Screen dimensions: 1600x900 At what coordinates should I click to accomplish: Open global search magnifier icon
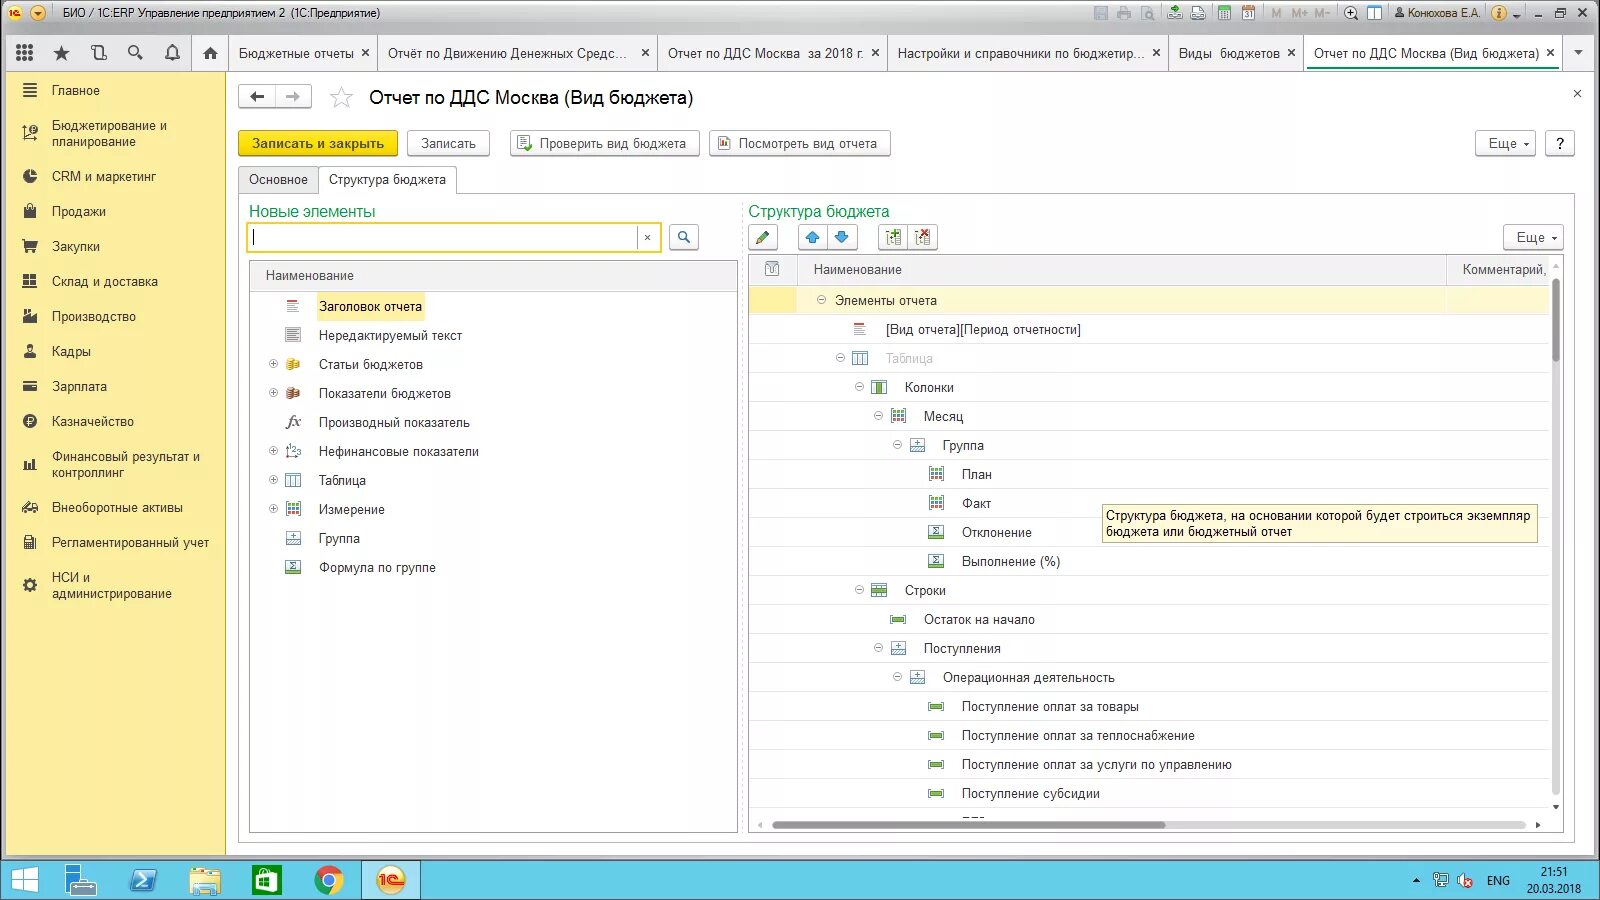click(135, 53)
